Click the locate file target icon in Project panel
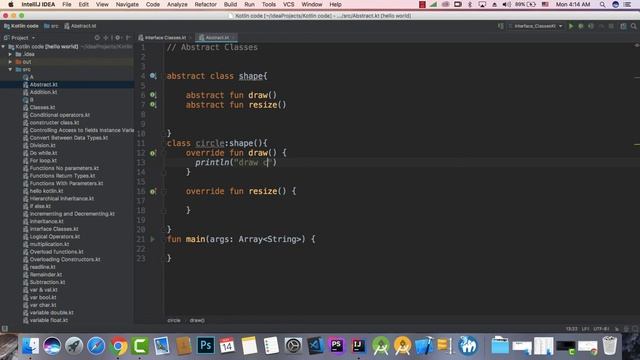The height and width of the screenshot is (360, 640). point(97,38)
